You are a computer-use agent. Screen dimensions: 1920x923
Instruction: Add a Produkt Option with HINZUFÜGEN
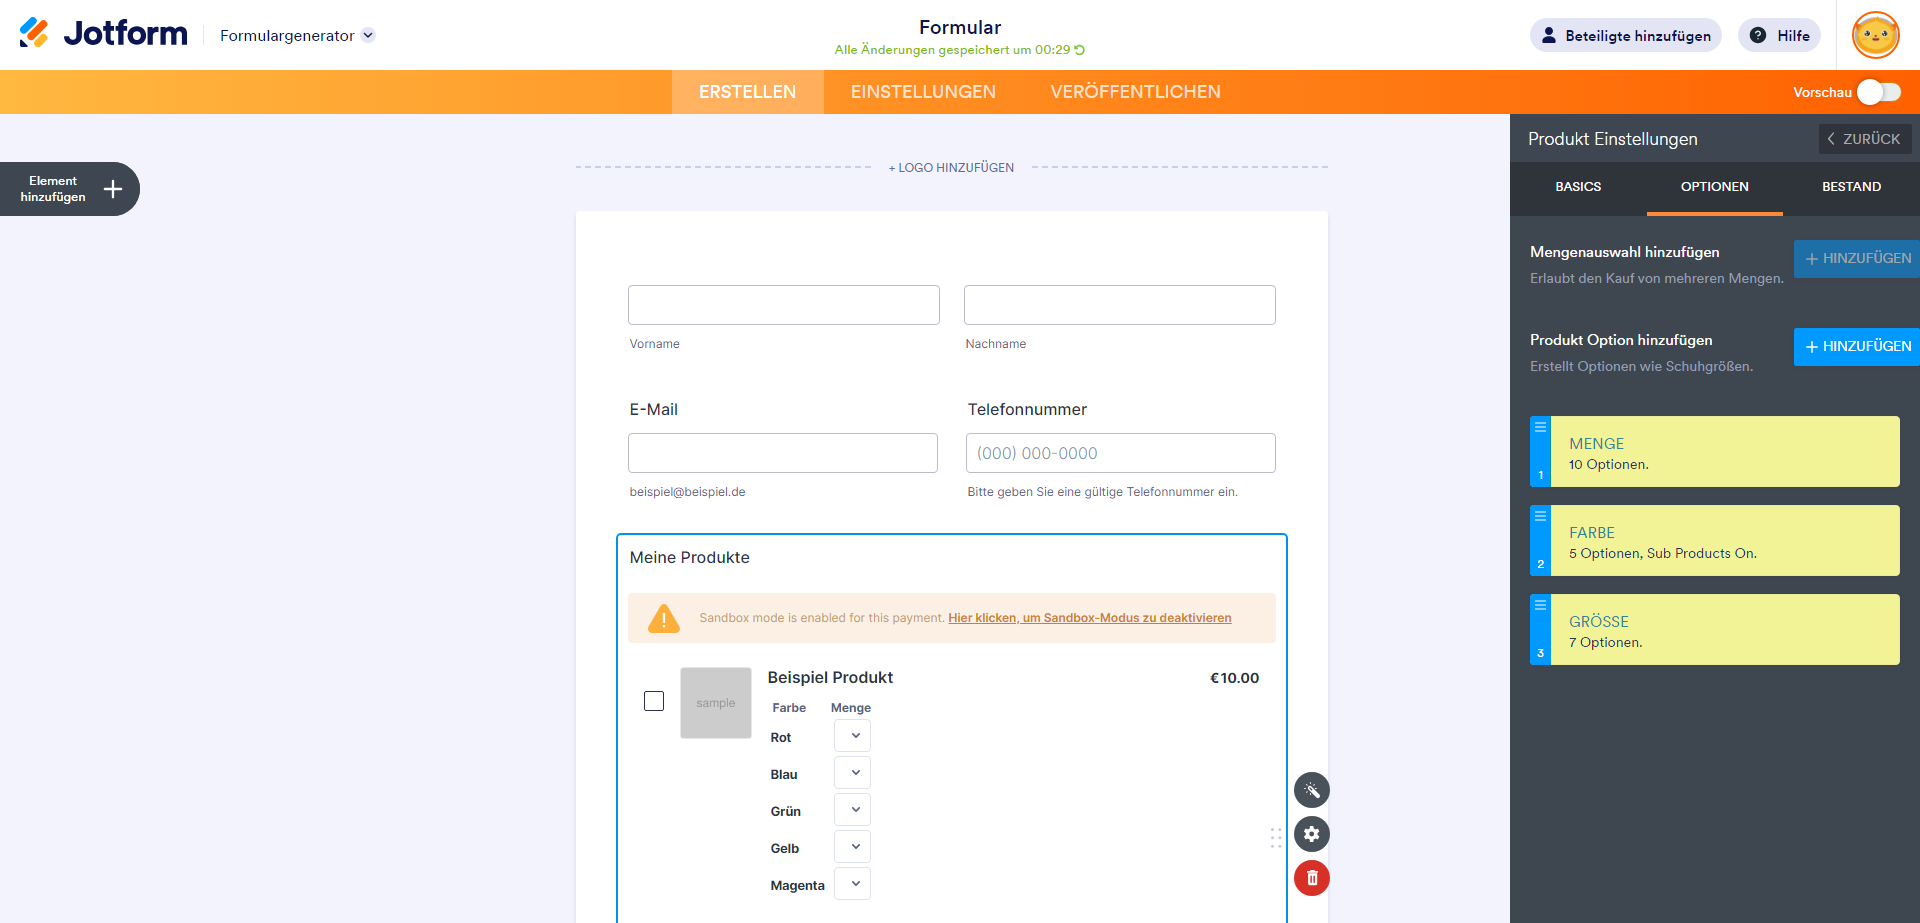pyautogui.click(x=1856, y=346)
